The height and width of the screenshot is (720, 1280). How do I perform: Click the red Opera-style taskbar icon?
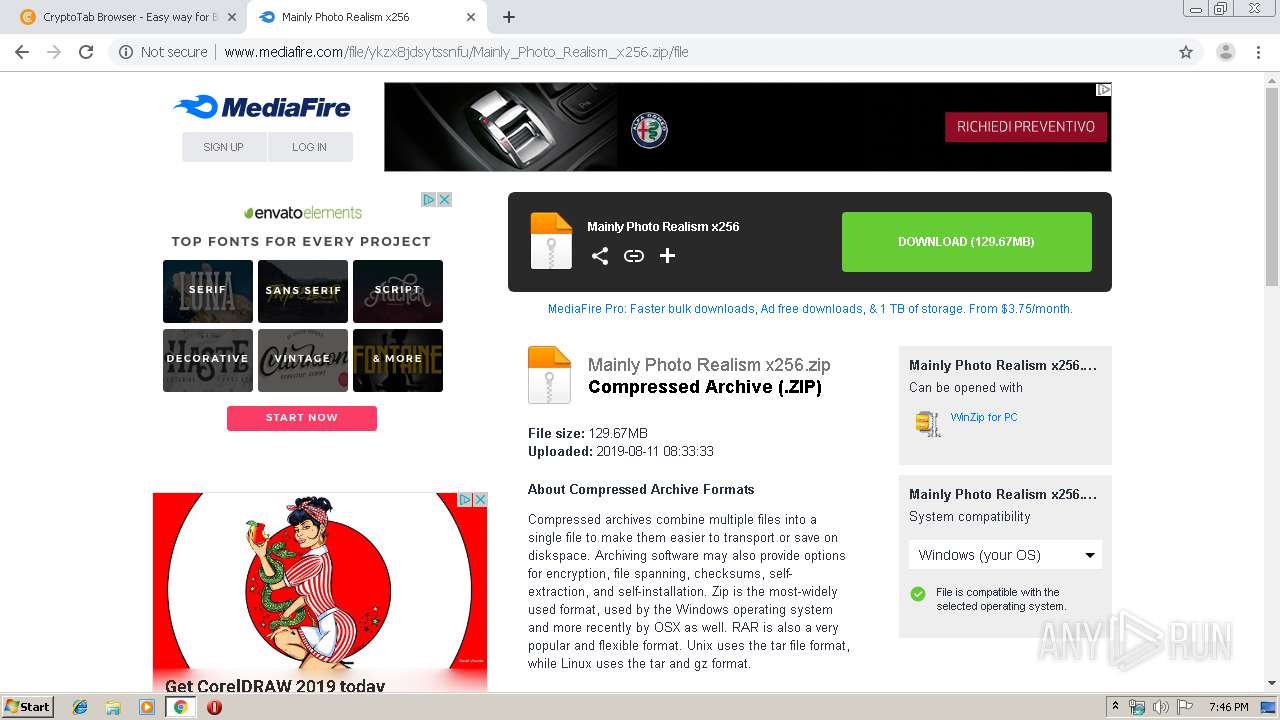214,707
